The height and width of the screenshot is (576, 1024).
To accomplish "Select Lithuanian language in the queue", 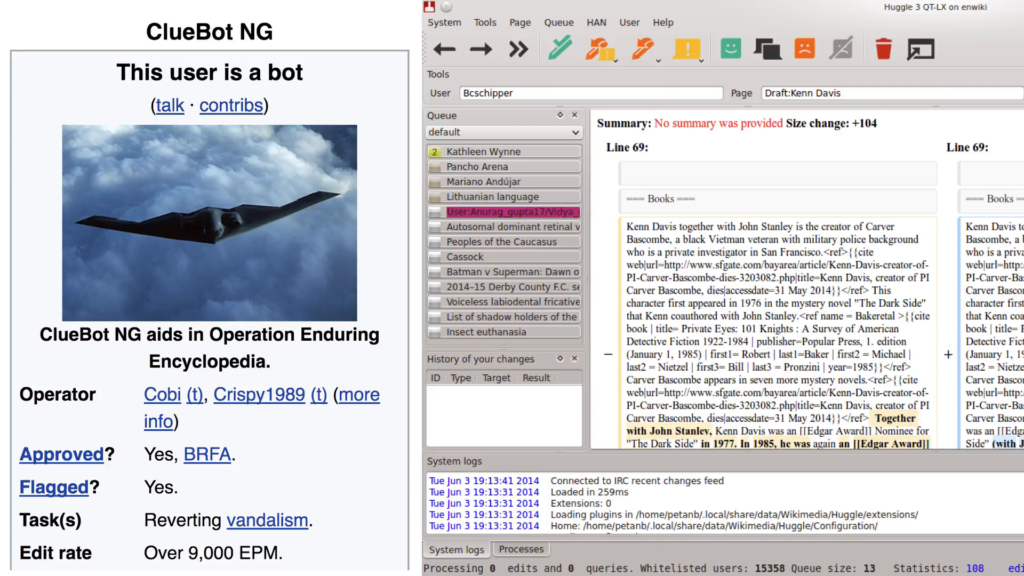I will [x=504, y=197].
